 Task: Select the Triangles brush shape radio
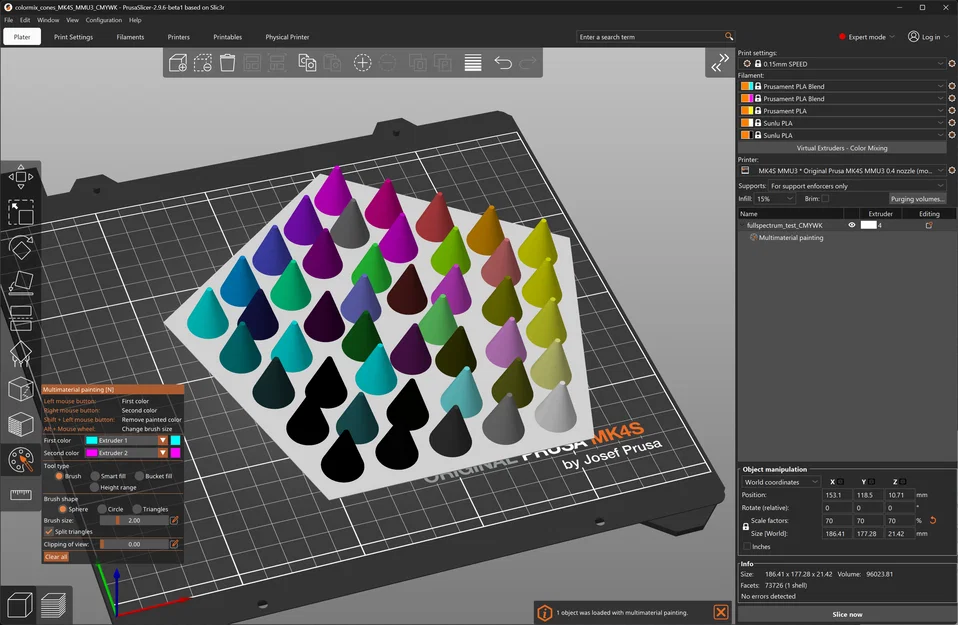coord(137,509)
